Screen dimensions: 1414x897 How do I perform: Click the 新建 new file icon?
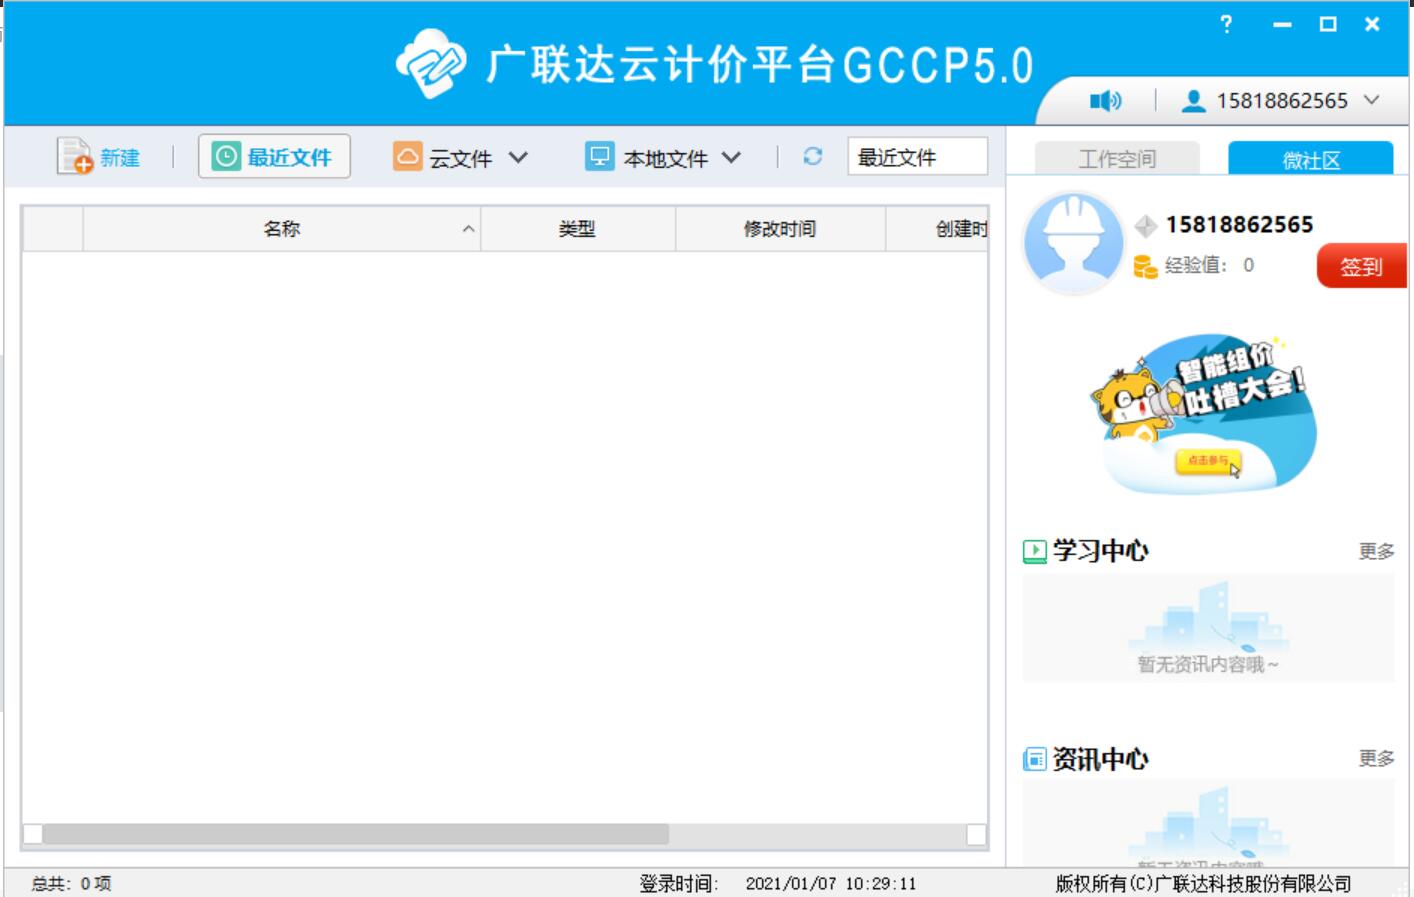tap(75, 157)
